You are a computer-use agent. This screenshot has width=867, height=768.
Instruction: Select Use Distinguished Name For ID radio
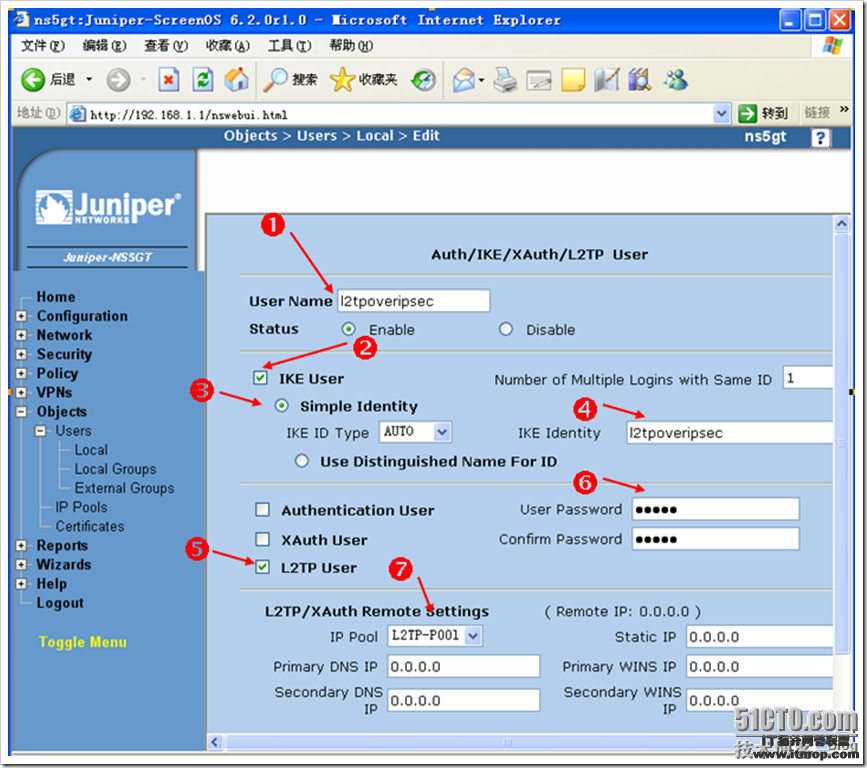[x=301, y=461]
